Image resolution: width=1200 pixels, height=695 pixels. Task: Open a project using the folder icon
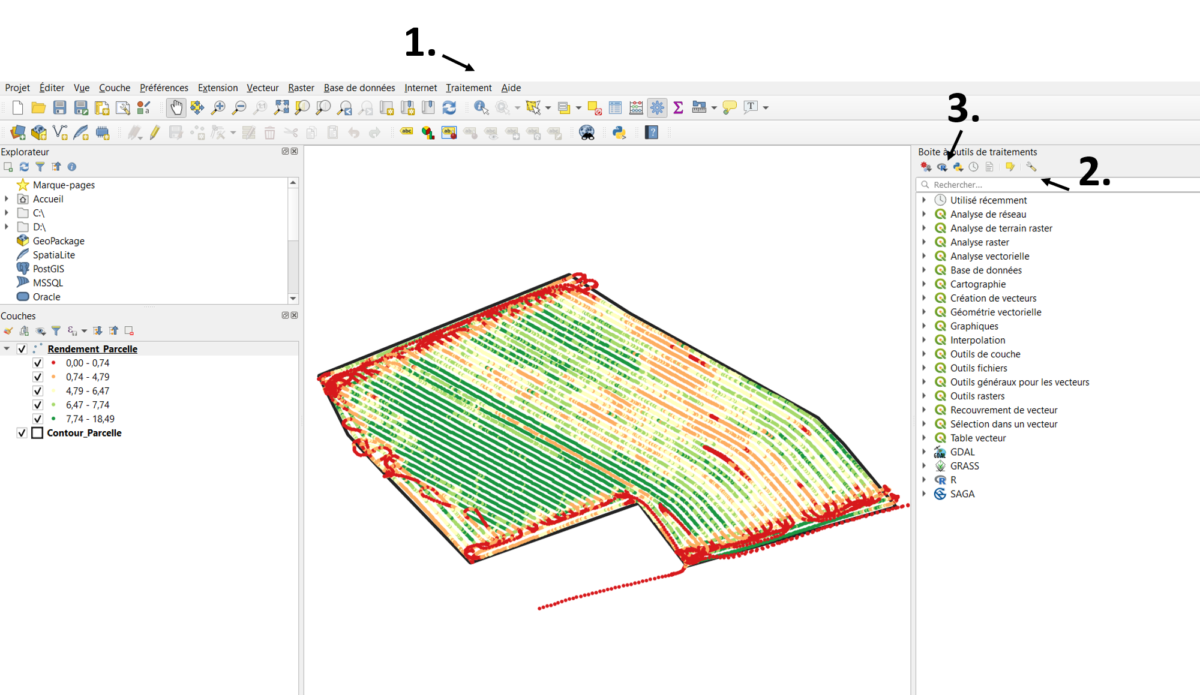[x=38, y=107]
